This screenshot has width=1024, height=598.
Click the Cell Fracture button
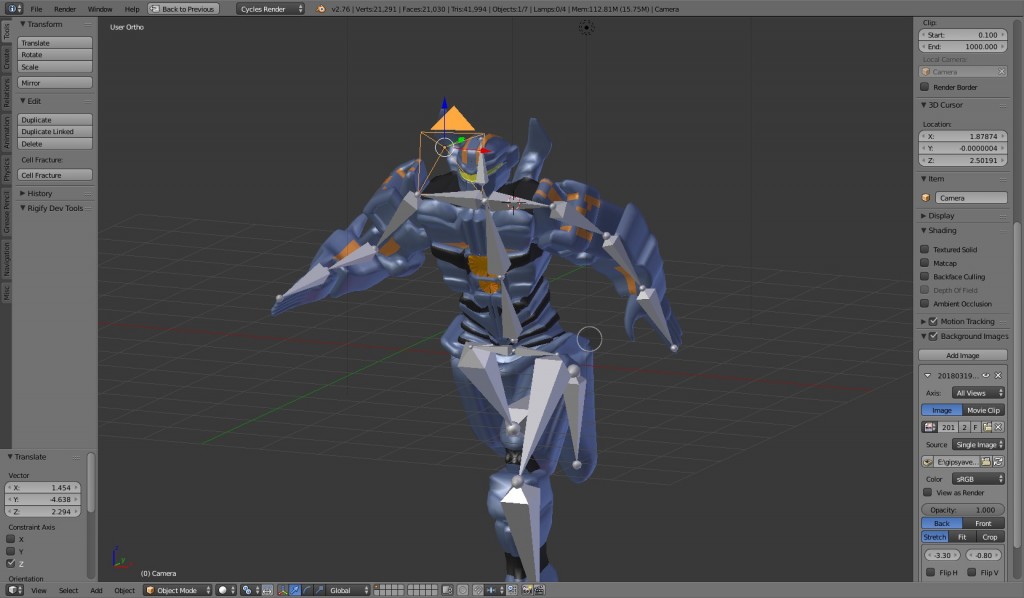click(x=55, y=175)
